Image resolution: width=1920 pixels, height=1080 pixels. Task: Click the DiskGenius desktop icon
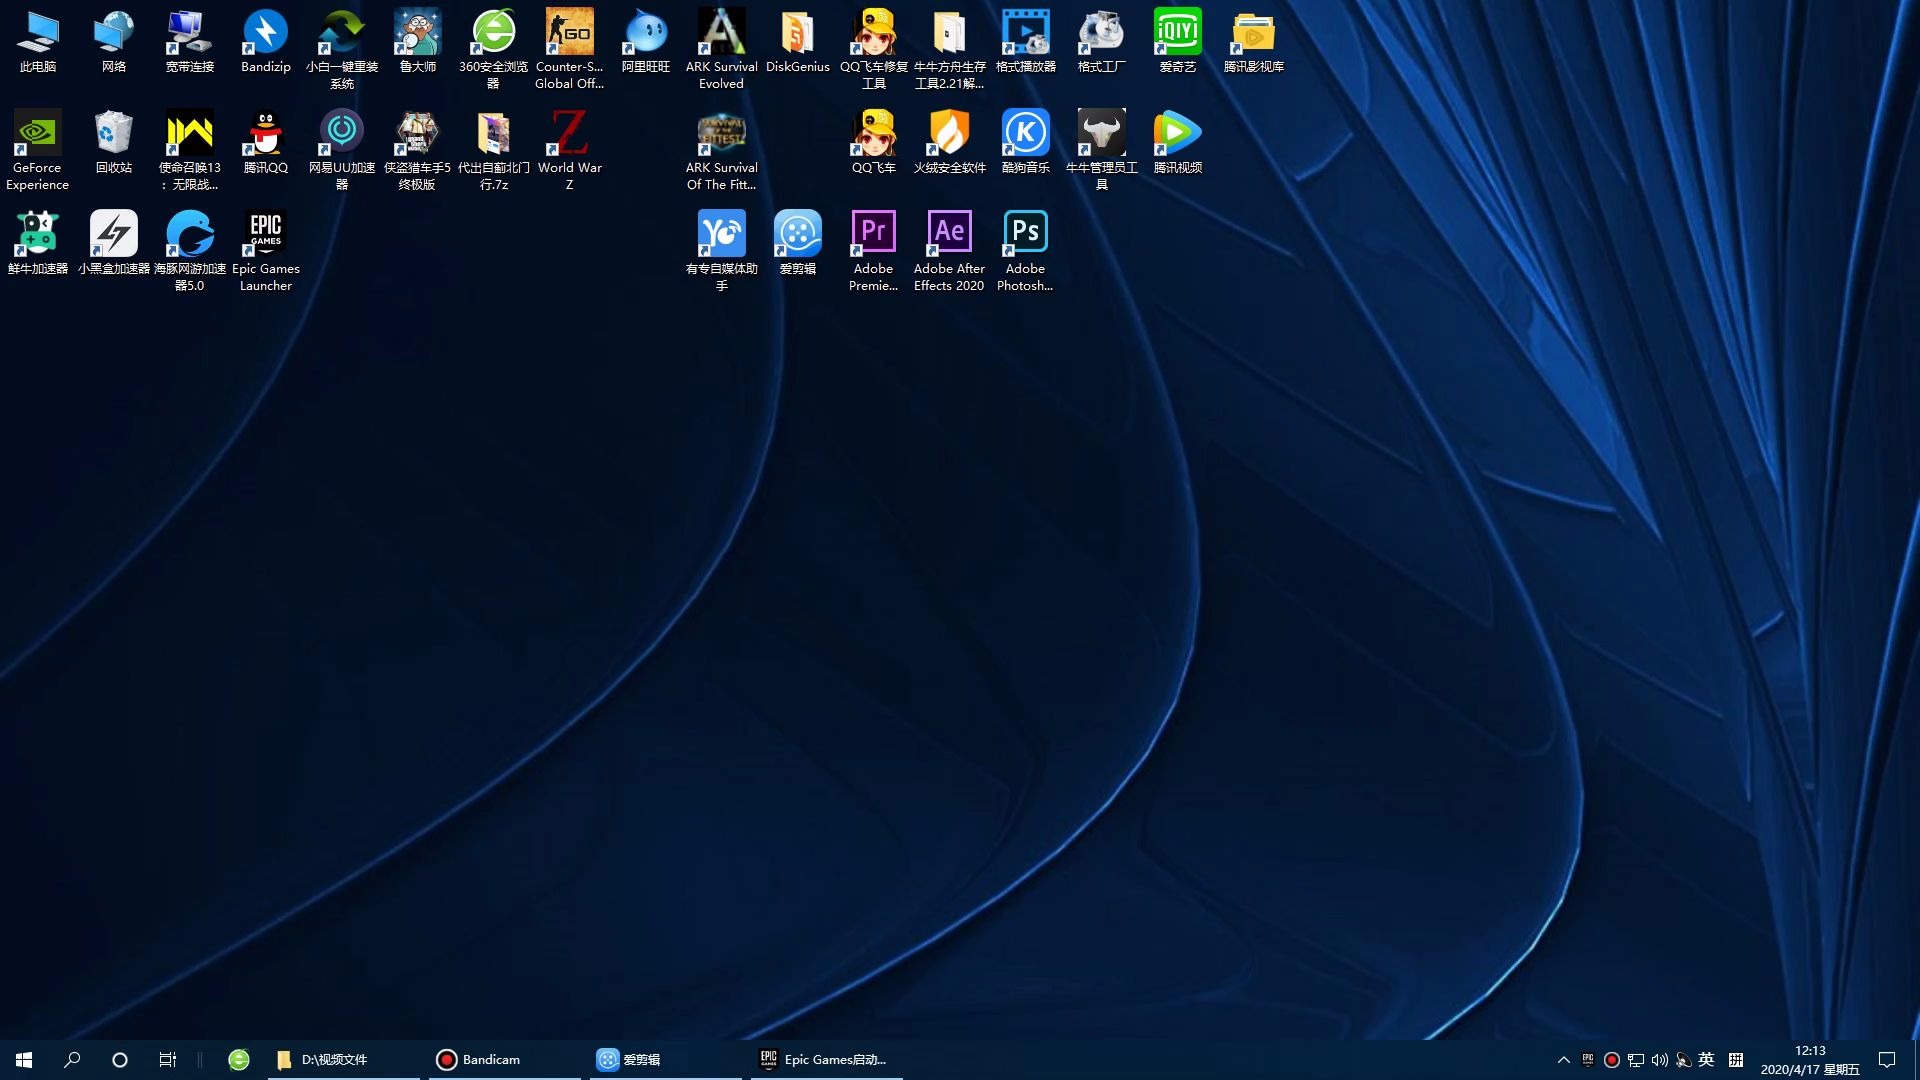pos(797,32)
